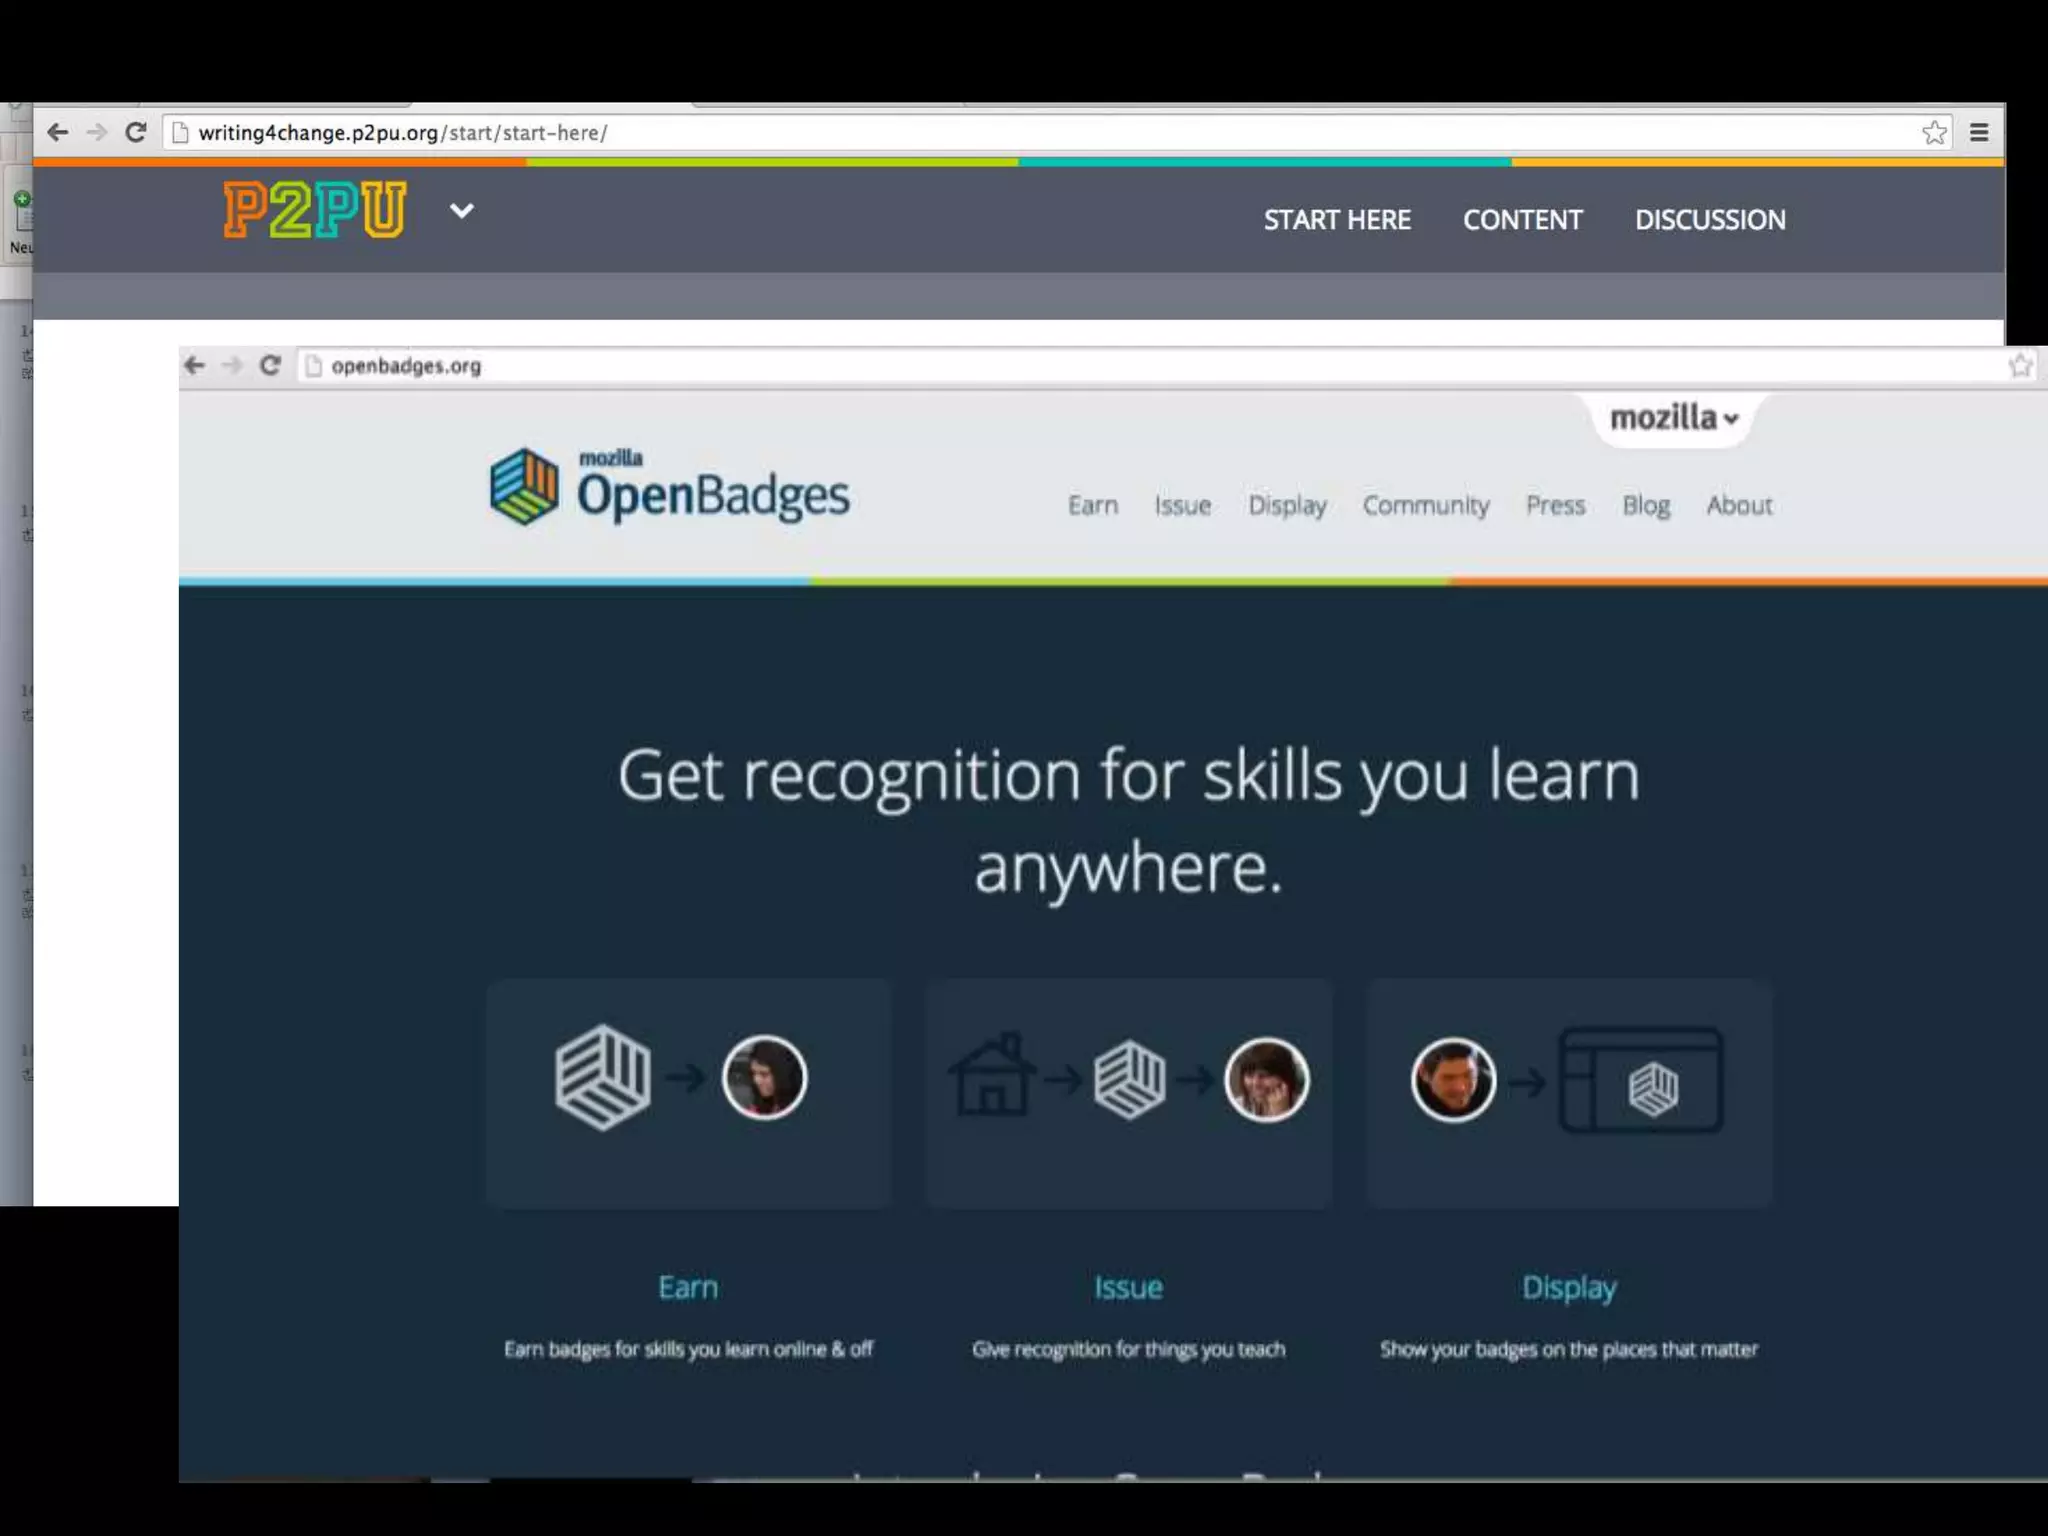Open the Chrome hamburger menu
2048x1536 pixels.
tap(1978, 133)
